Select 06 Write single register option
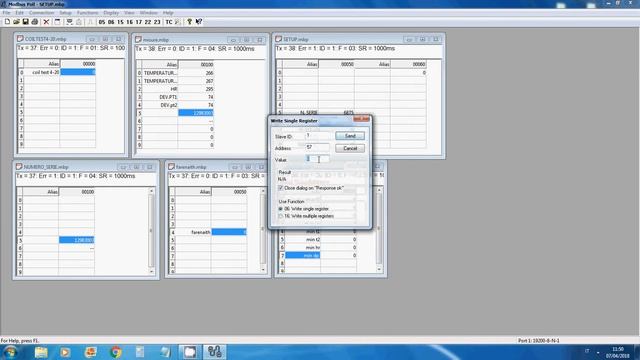Image resolution: width=640 pixels, height=360 pixels. point(280,209)
